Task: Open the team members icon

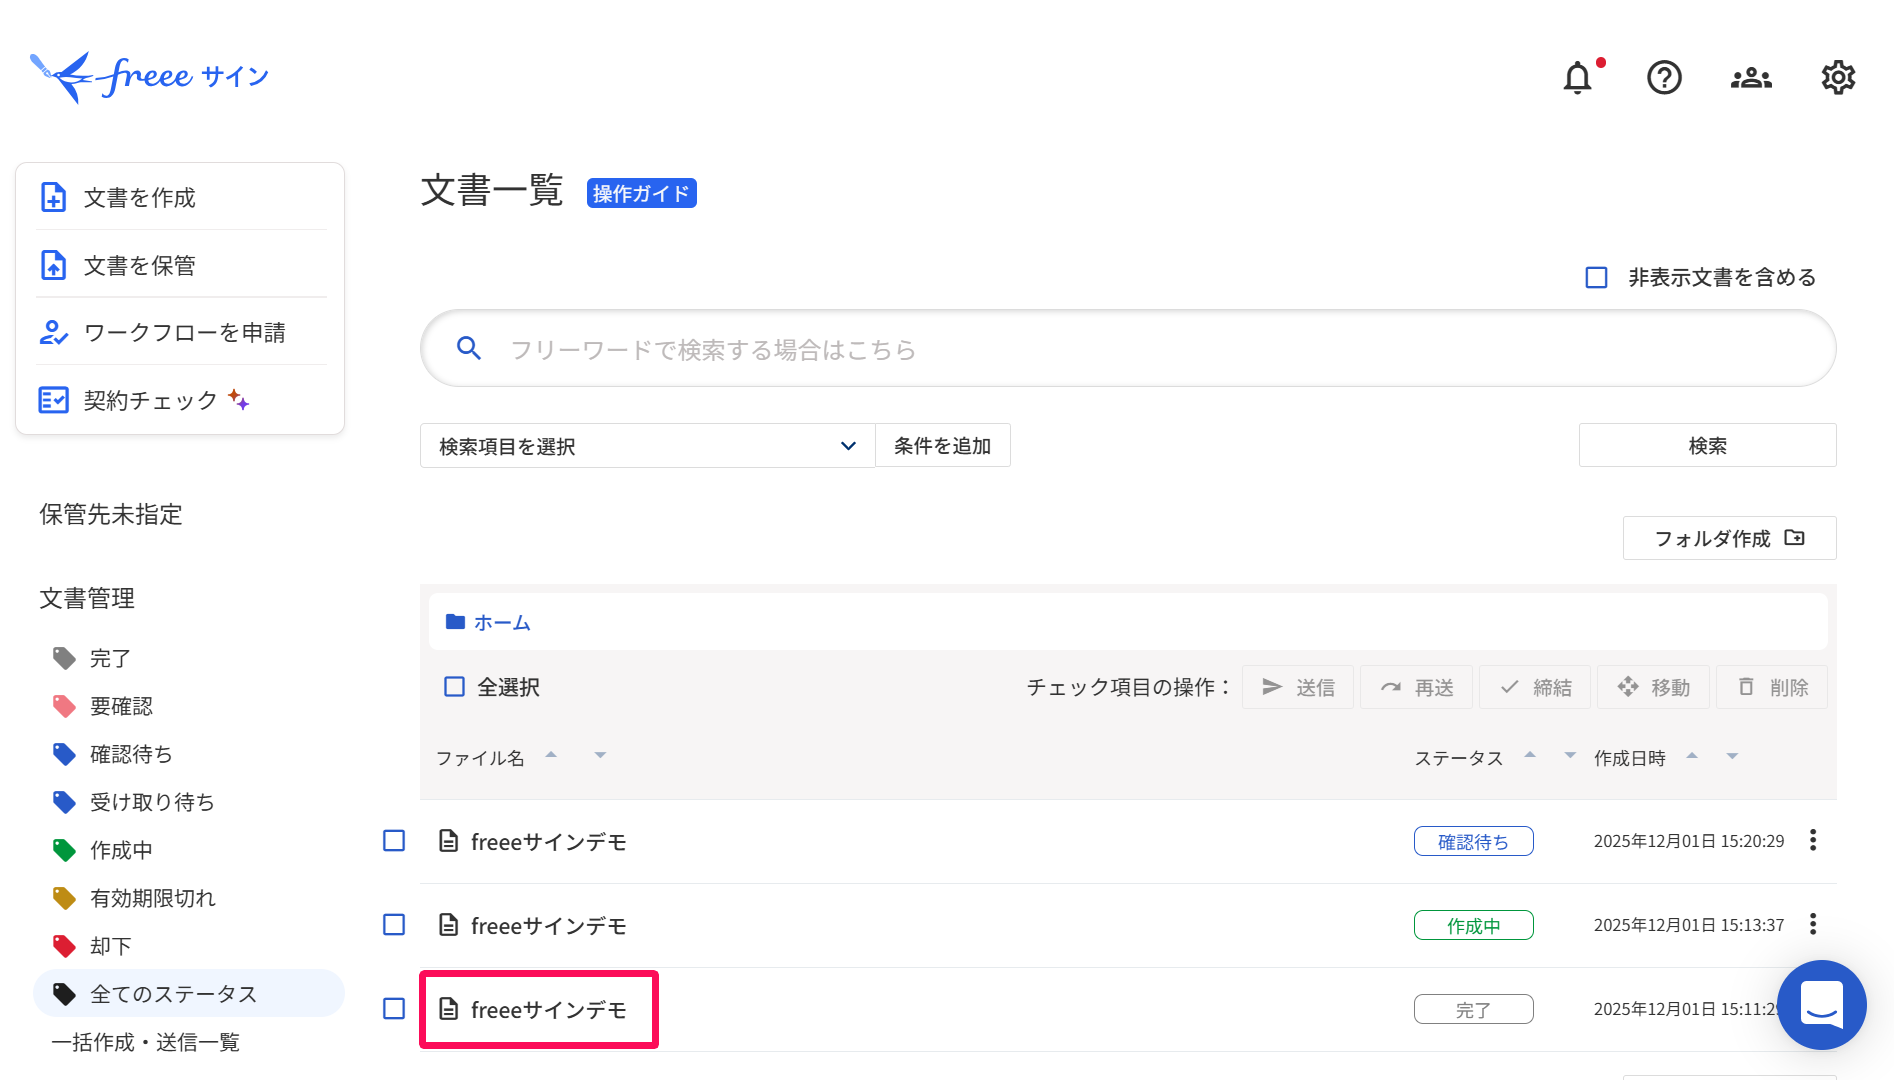Action: pyautogui.click(x=1751, y=78)
